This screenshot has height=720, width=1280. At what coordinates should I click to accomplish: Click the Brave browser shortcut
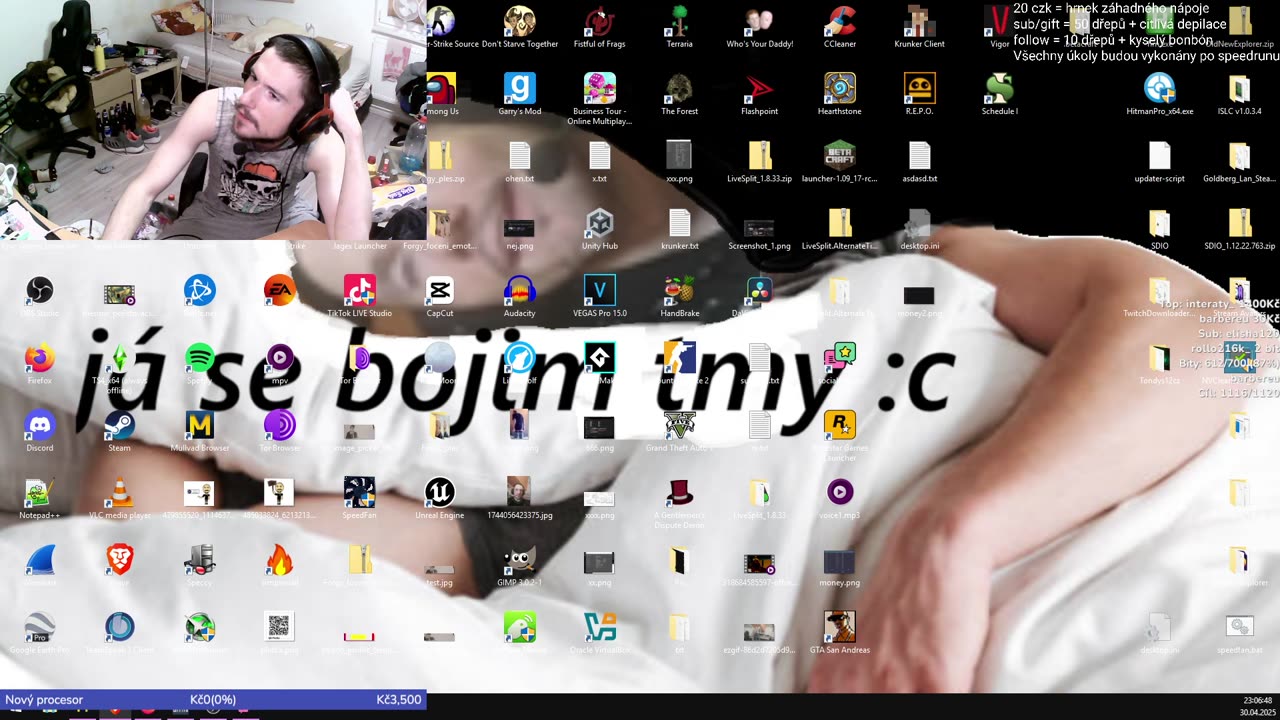(x=120, y=564)
